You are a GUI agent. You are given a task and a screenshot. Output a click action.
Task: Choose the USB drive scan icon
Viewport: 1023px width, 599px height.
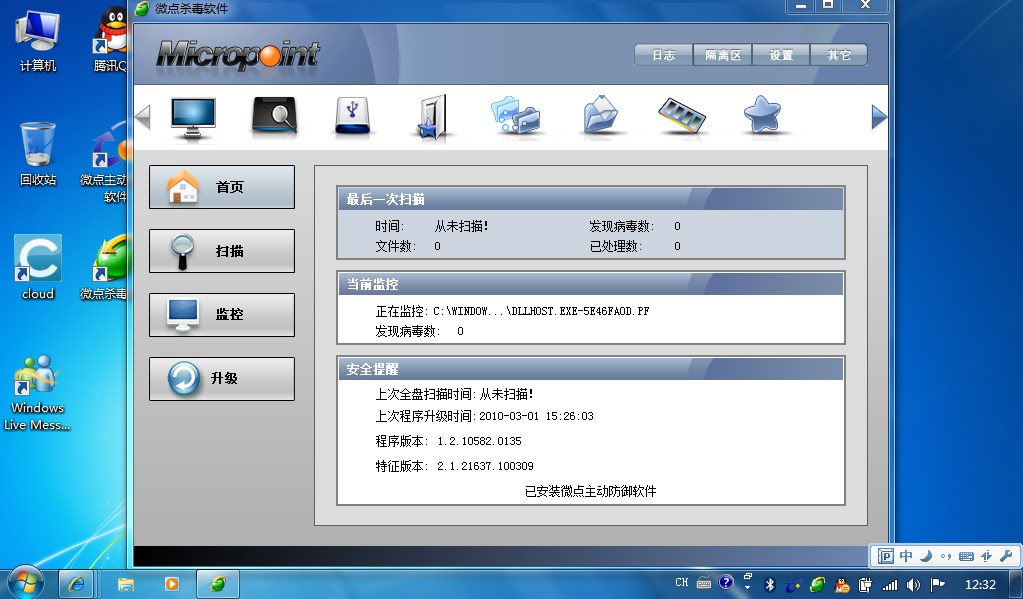point(352,116)
